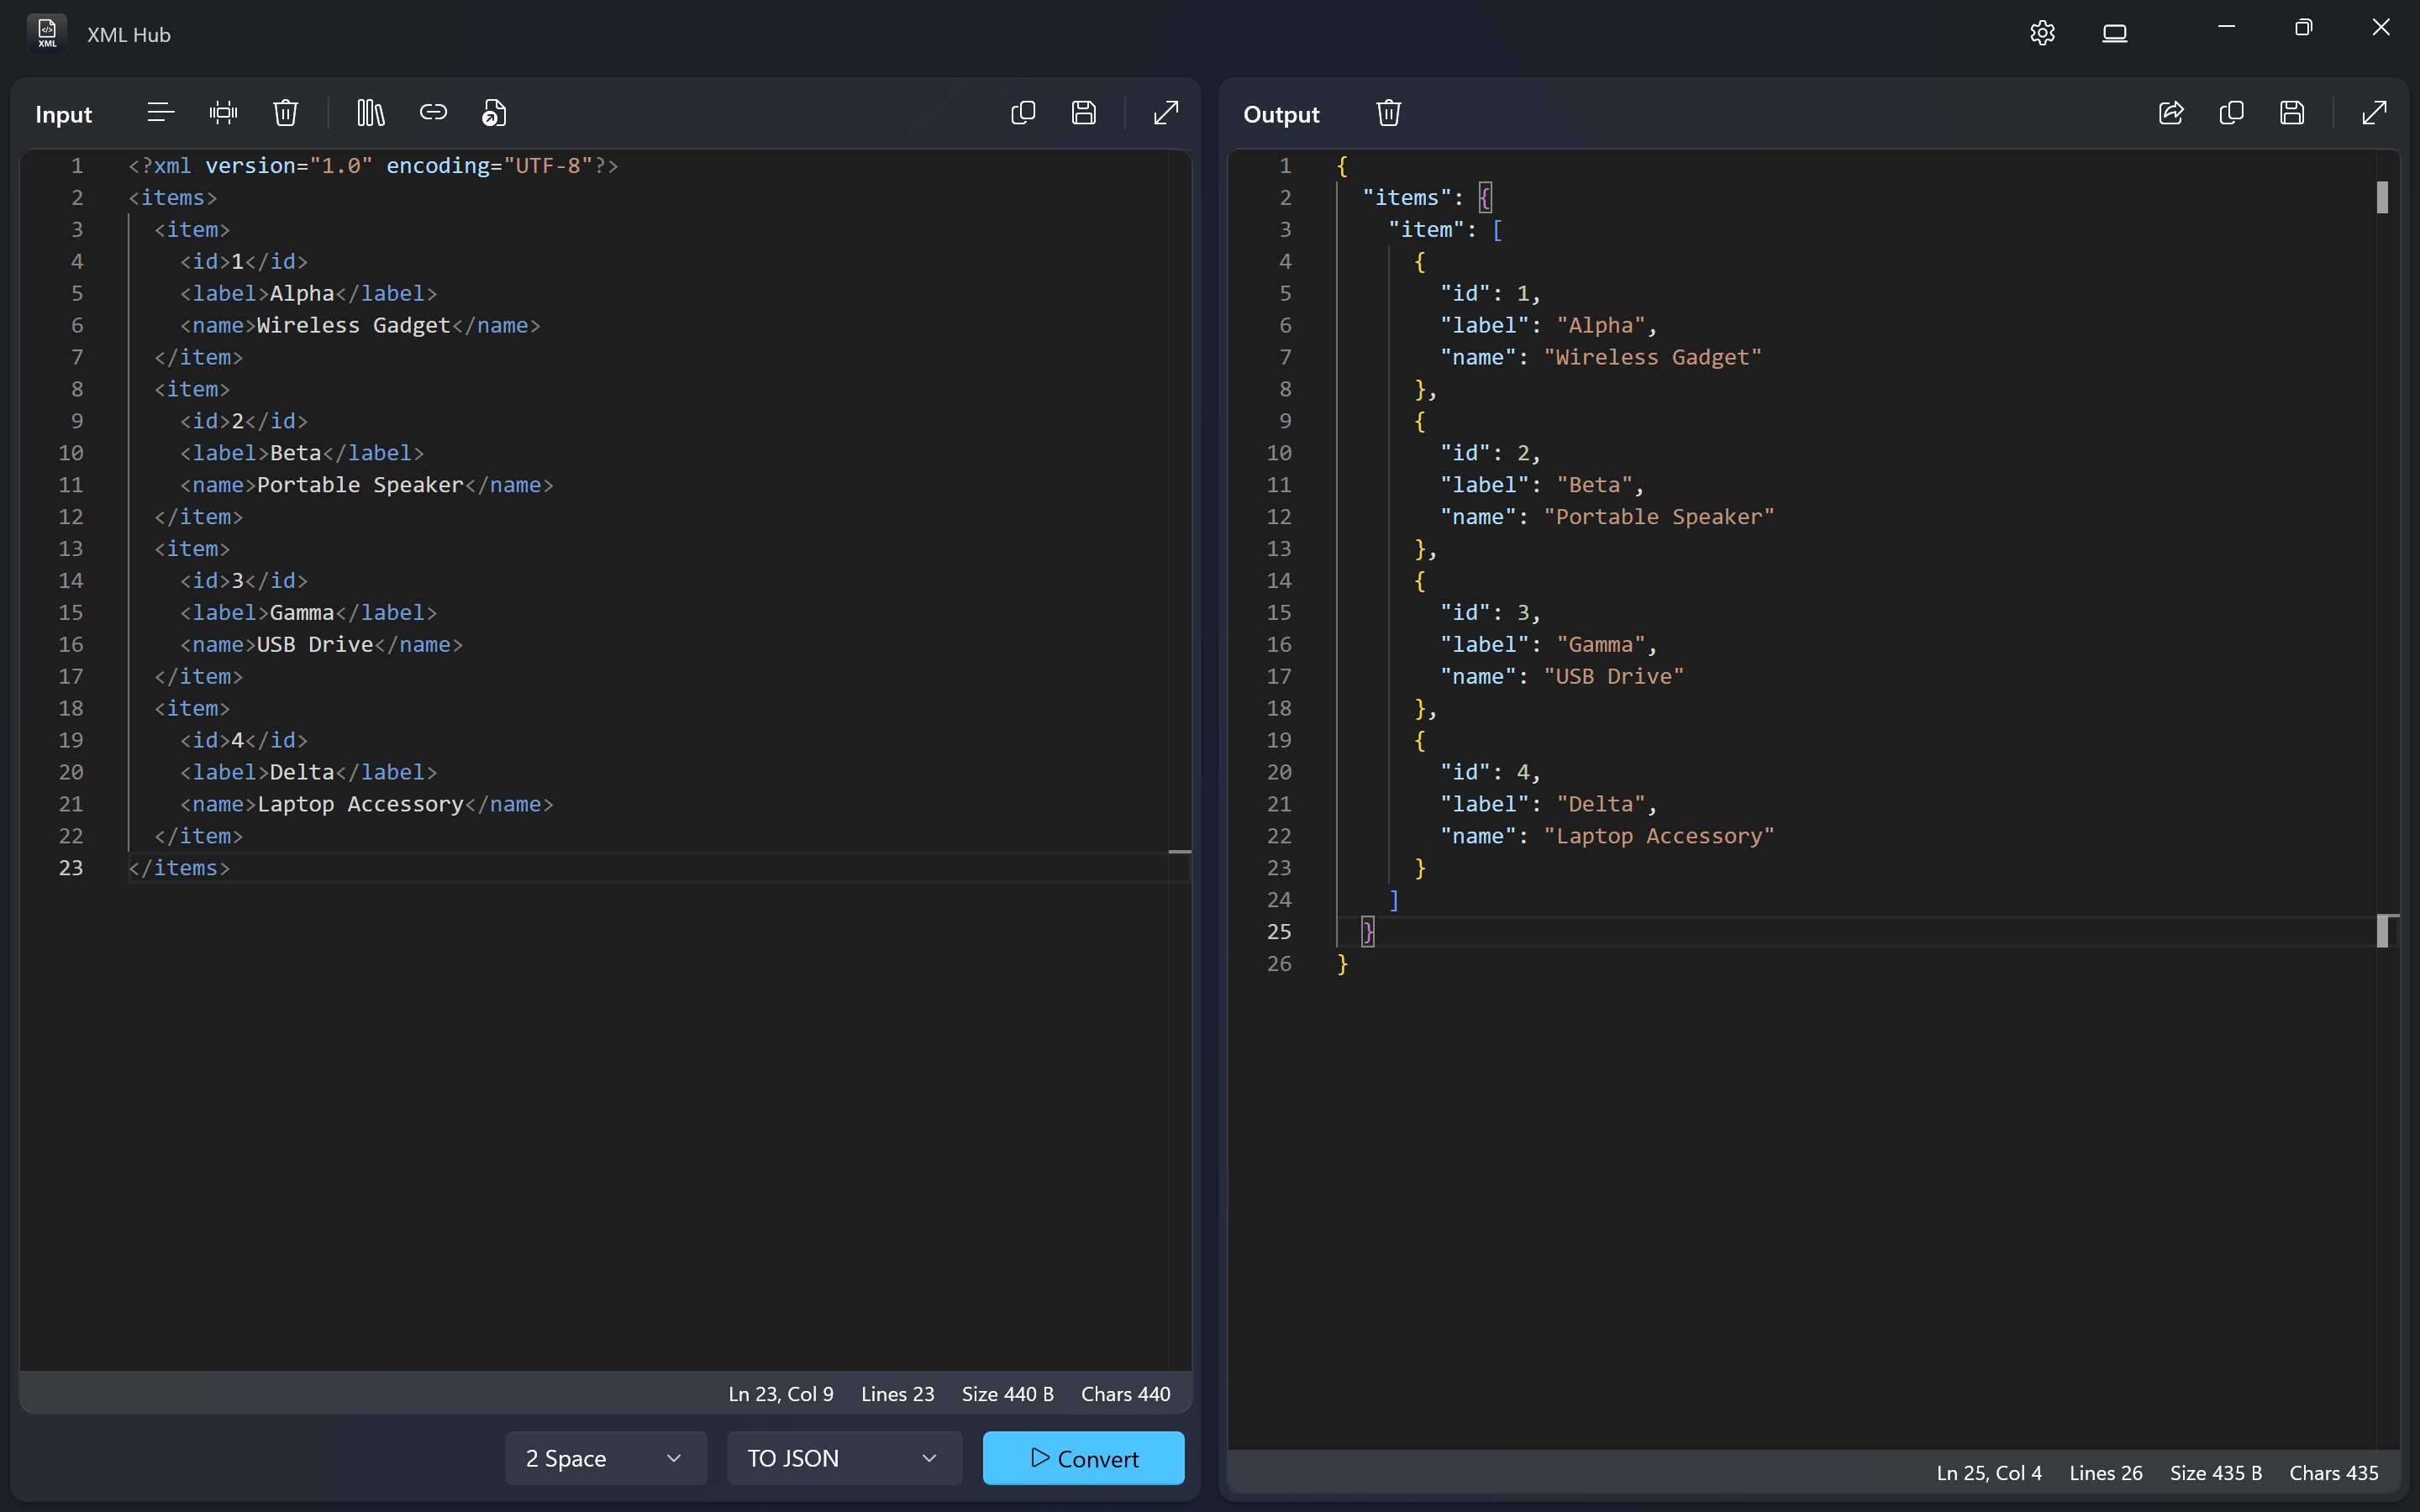Copy a shareable link for the input
The height and width of the screenshot is (1512, 2420).
point(433,112)
